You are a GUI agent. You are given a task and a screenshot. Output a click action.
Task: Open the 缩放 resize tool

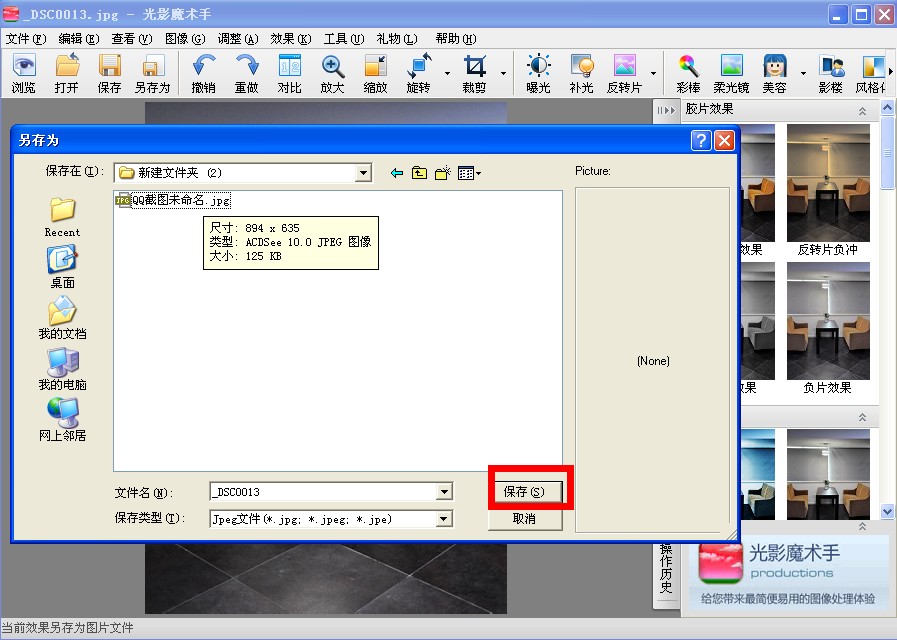(375, 73)
